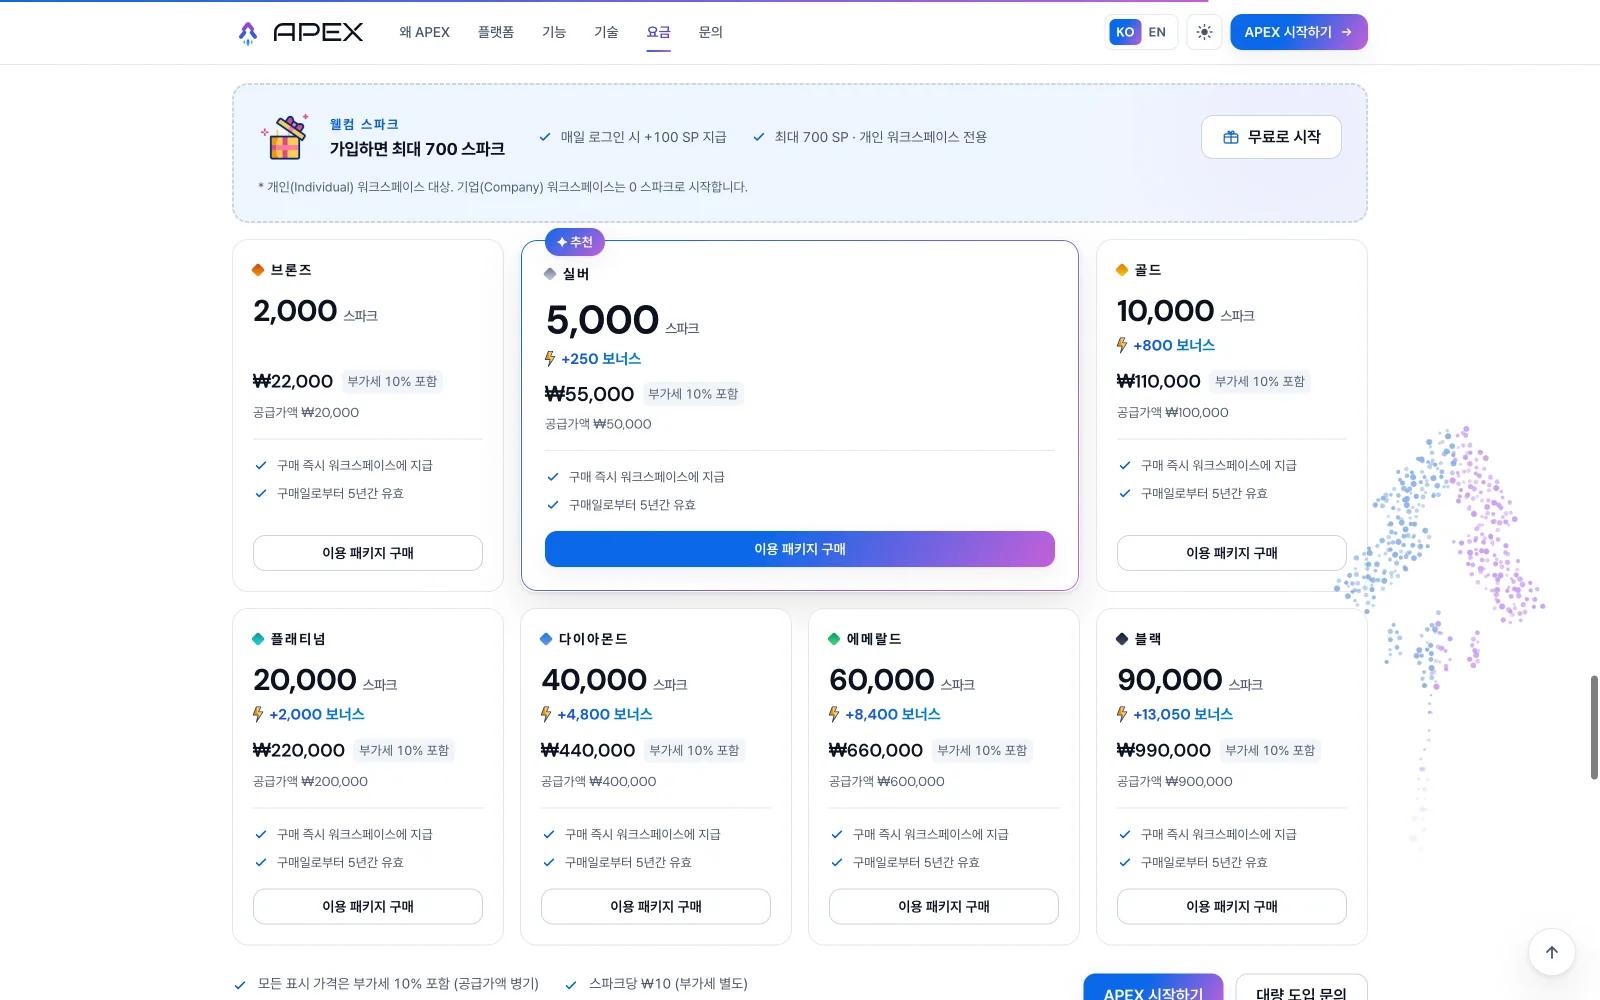Viewport: 1600px width, 1000px height.
Task: Open the 문의 contact navigation item
Action: (x=710, y=32)
